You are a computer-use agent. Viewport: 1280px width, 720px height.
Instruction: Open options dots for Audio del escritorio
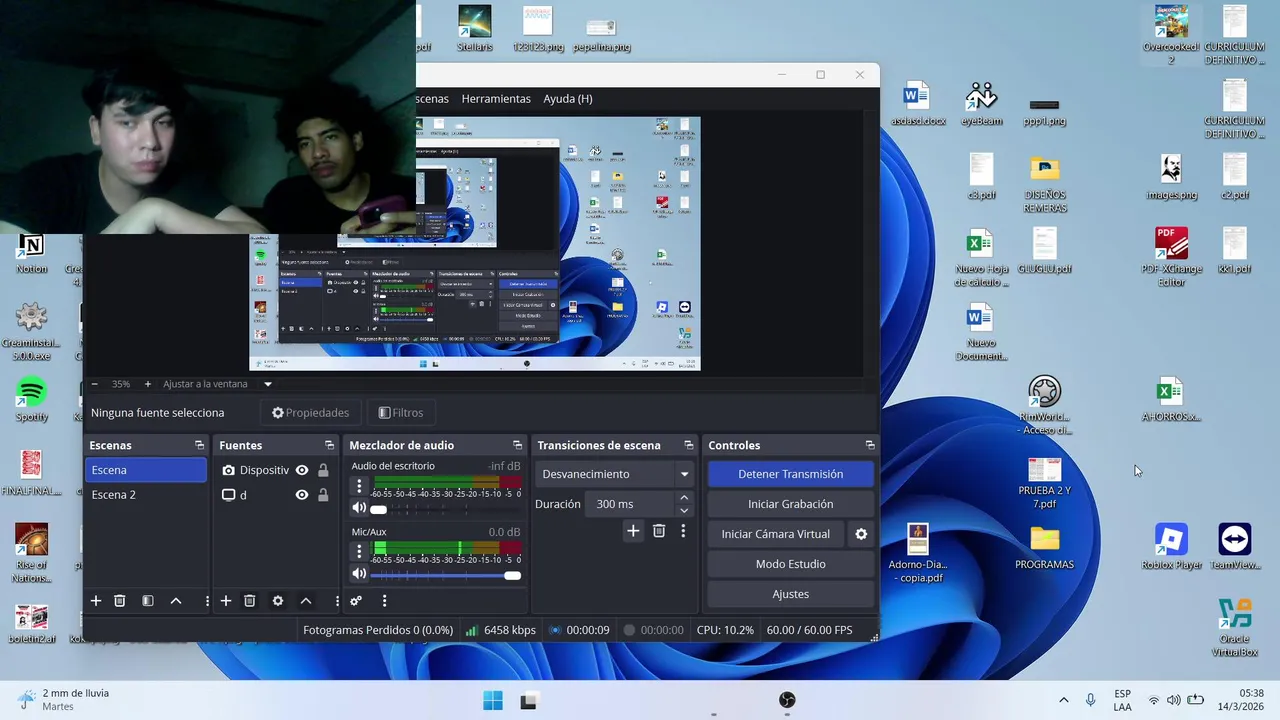click(359, 487)
